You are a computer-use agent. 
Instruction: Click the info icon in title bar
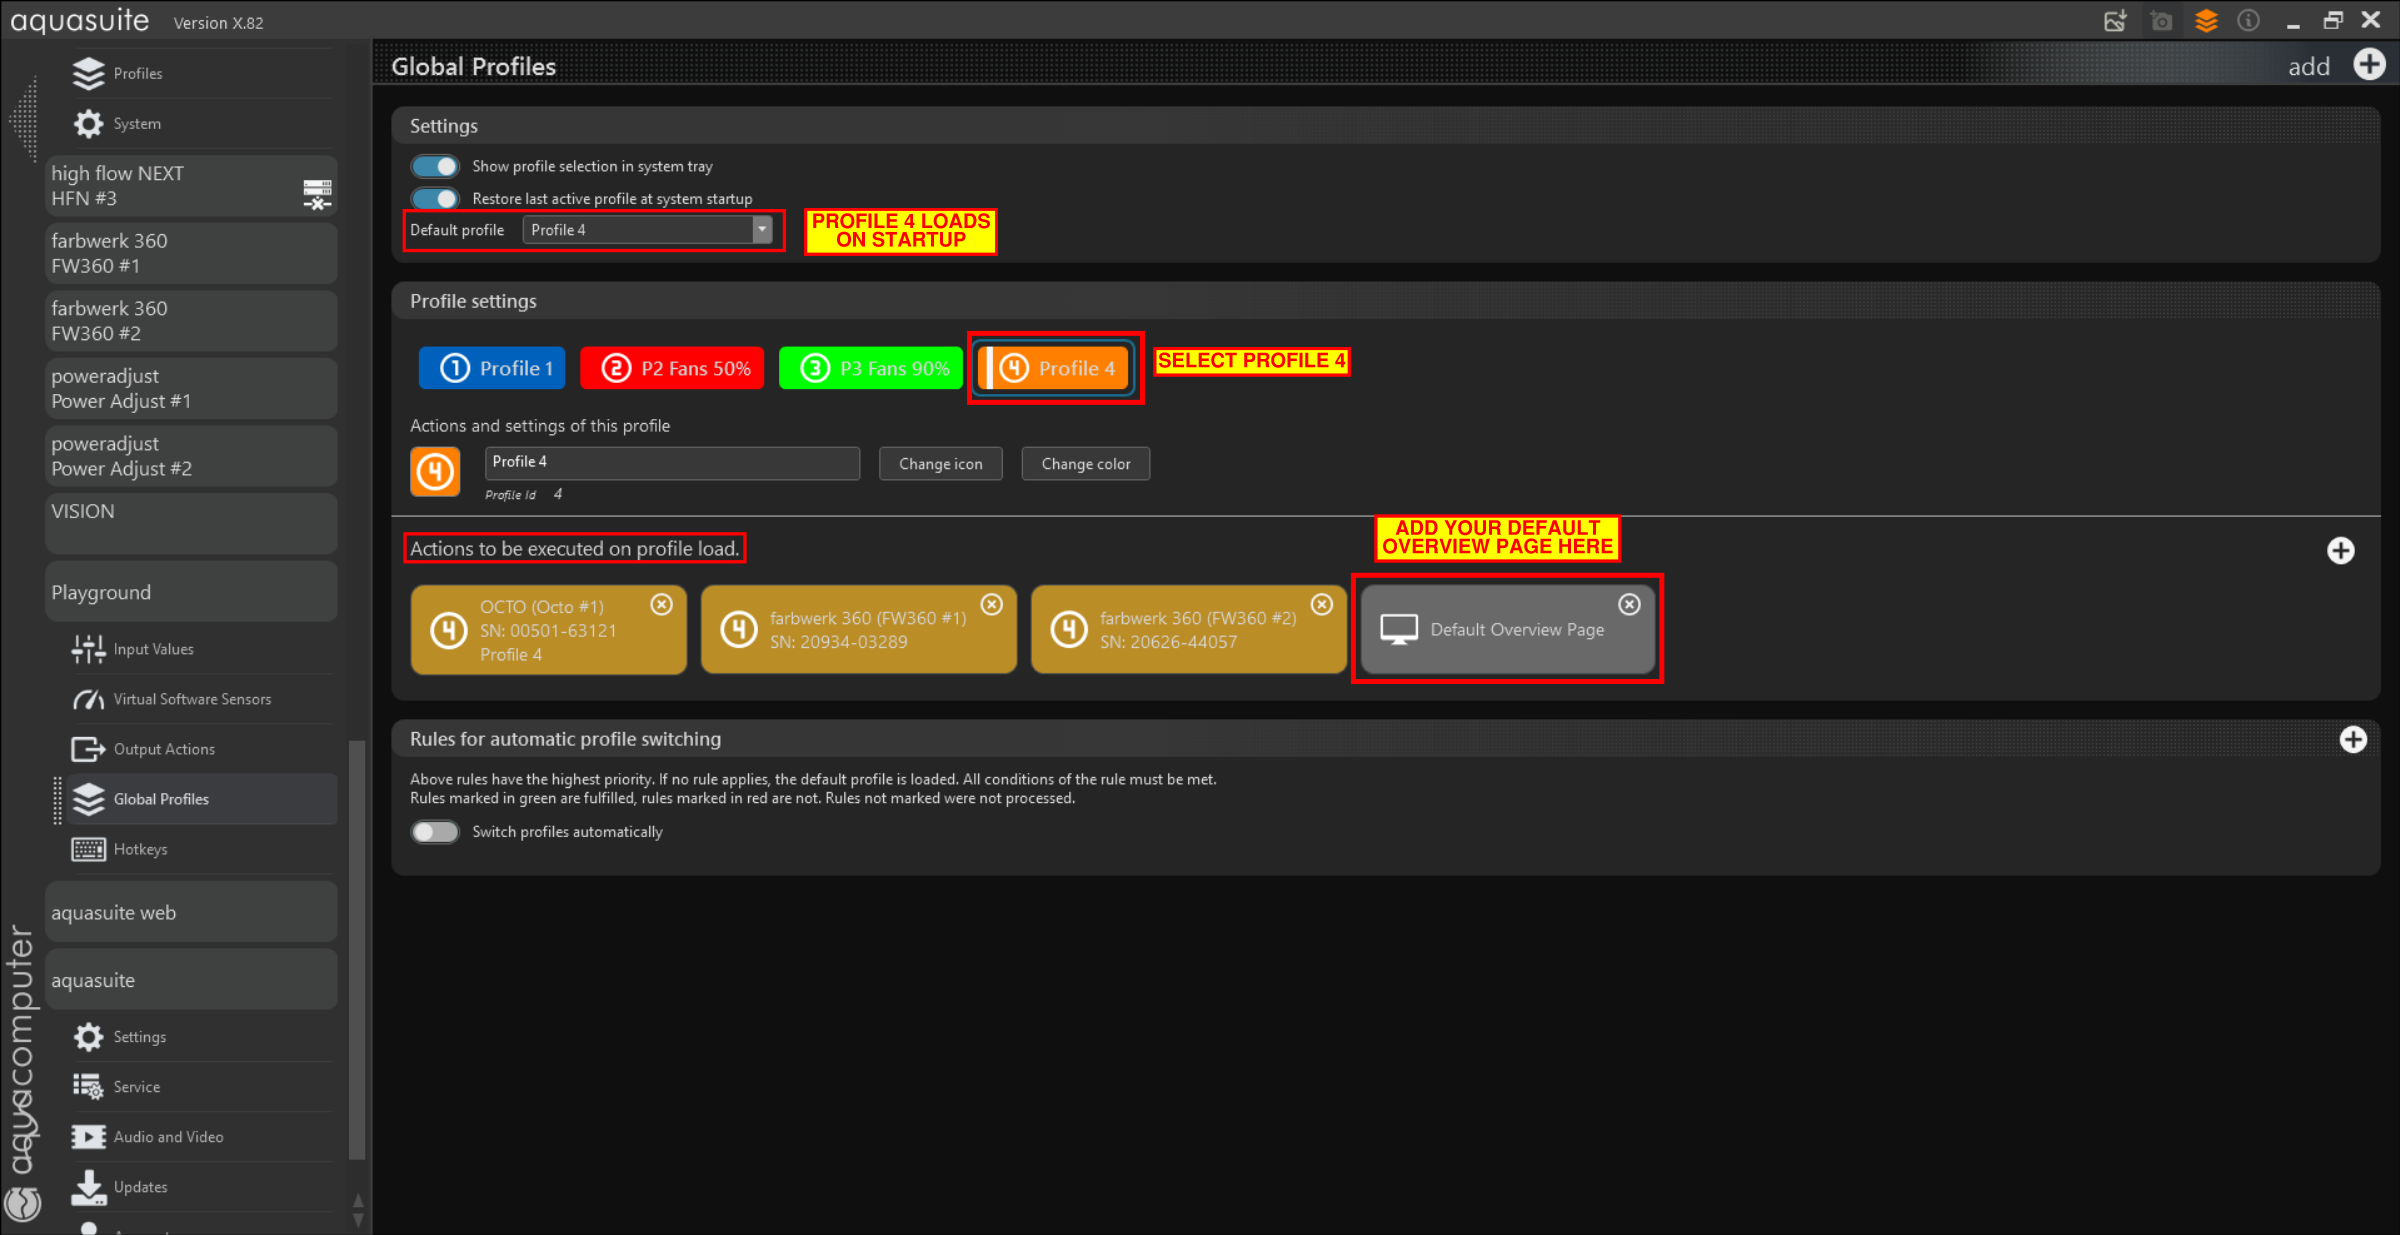coord(2248,21)
